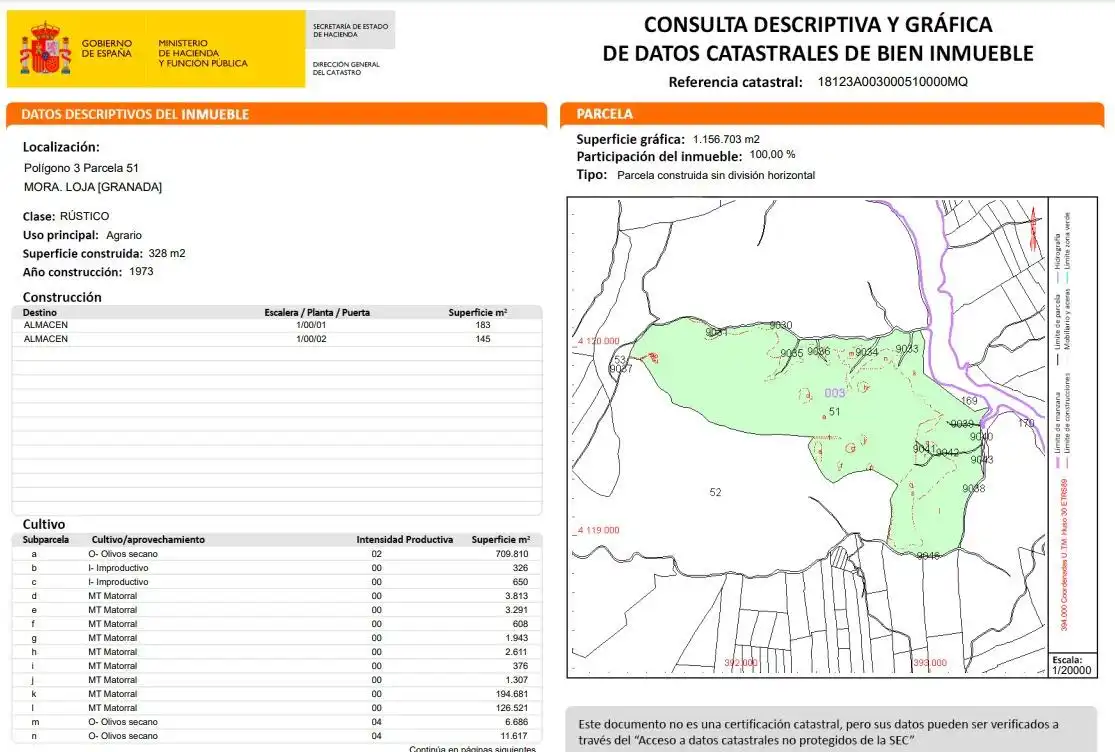The image size is (1115, 752).
Task: Click the 'Construcción' section heading
Action: point(62,297)
